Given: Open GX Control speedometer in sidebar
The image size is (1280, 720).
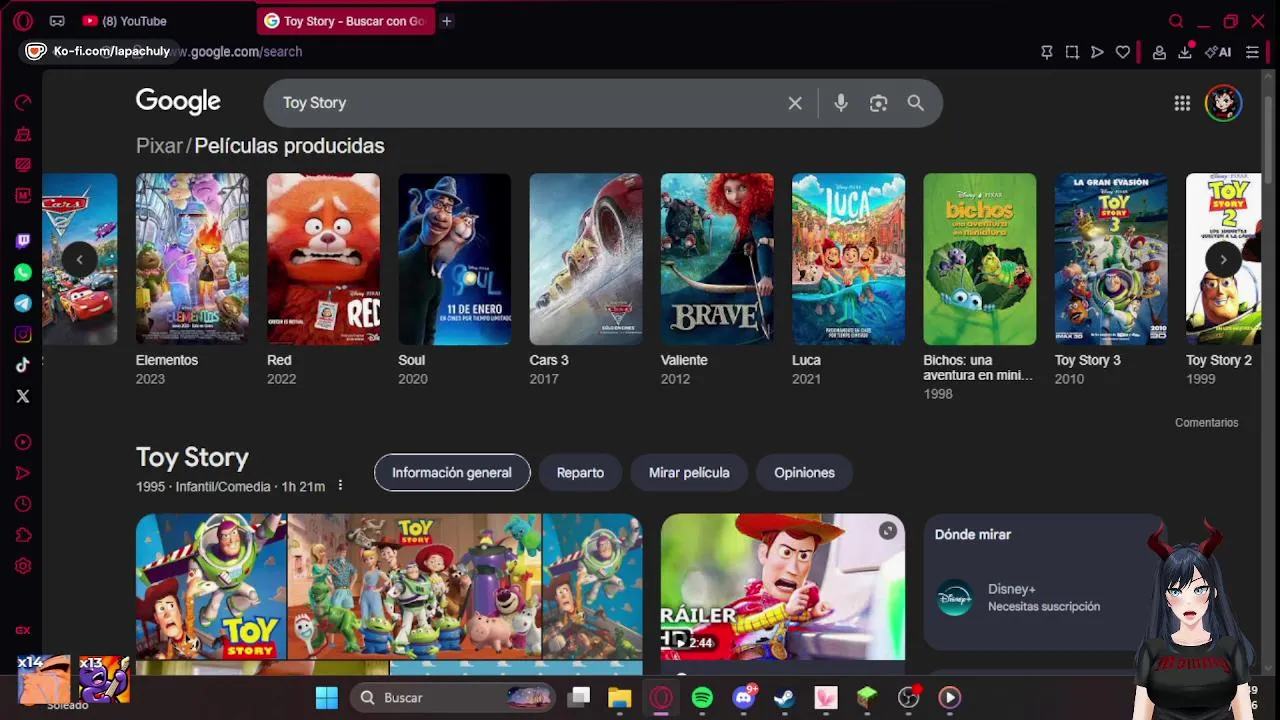Looking at the screenshot, I should pos(23,102).
